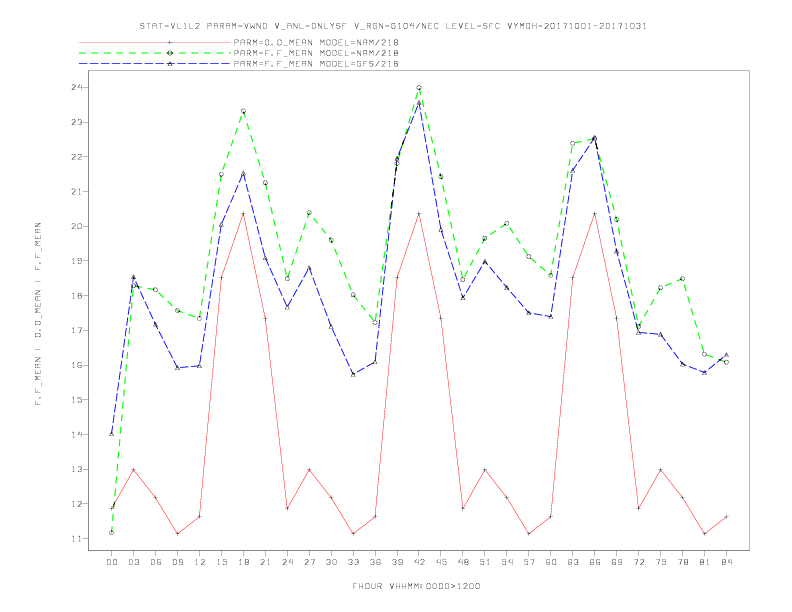Click x-axis tick label 66
This screenshot has height=612, width=792.
click(x=595, y=562)
